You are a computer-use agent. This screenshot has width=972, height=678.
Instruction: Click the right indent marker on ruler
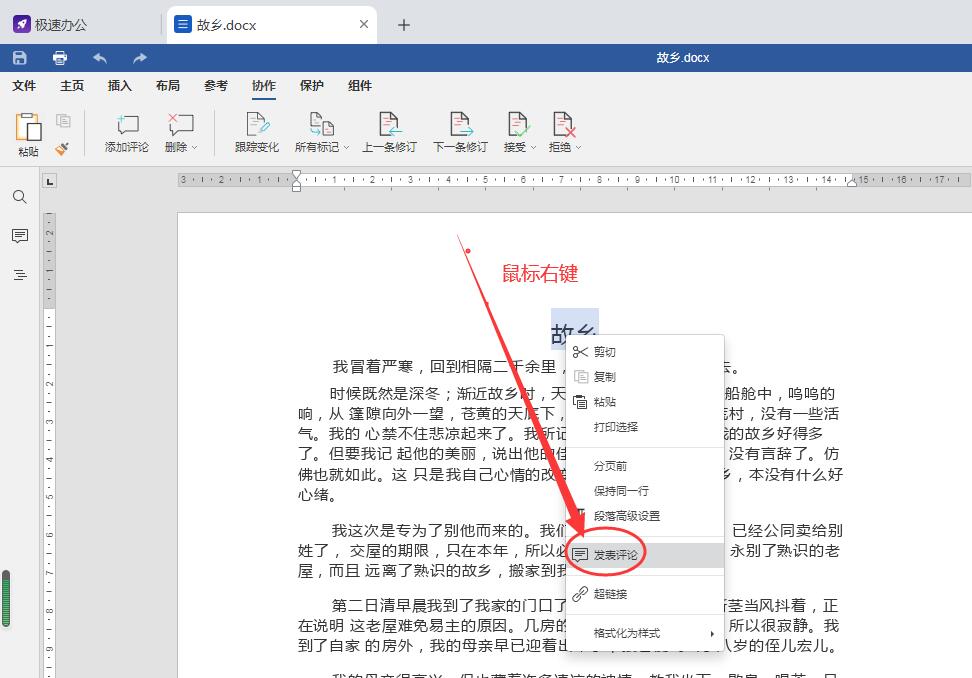(852, 182)
